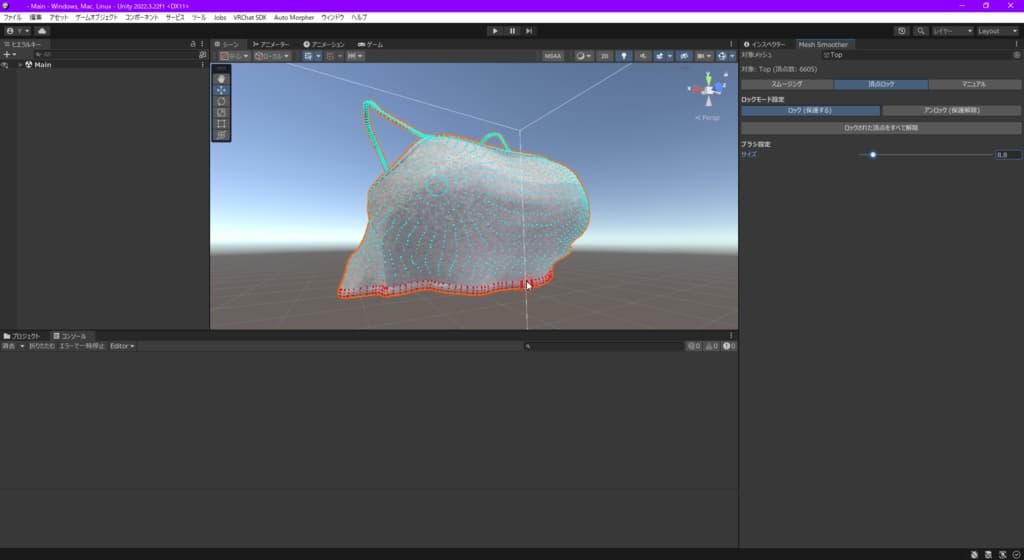Screen dimensions: 1024x560
Task: Open the Layout dropdown
Action: point(997,31)
